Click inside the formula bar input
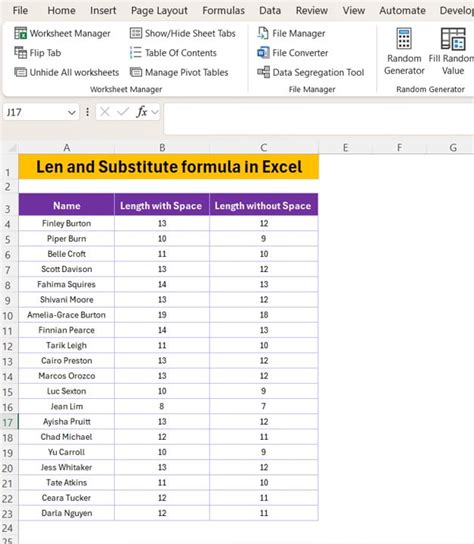This screenshot has height=544, width=474. [319, 118]
